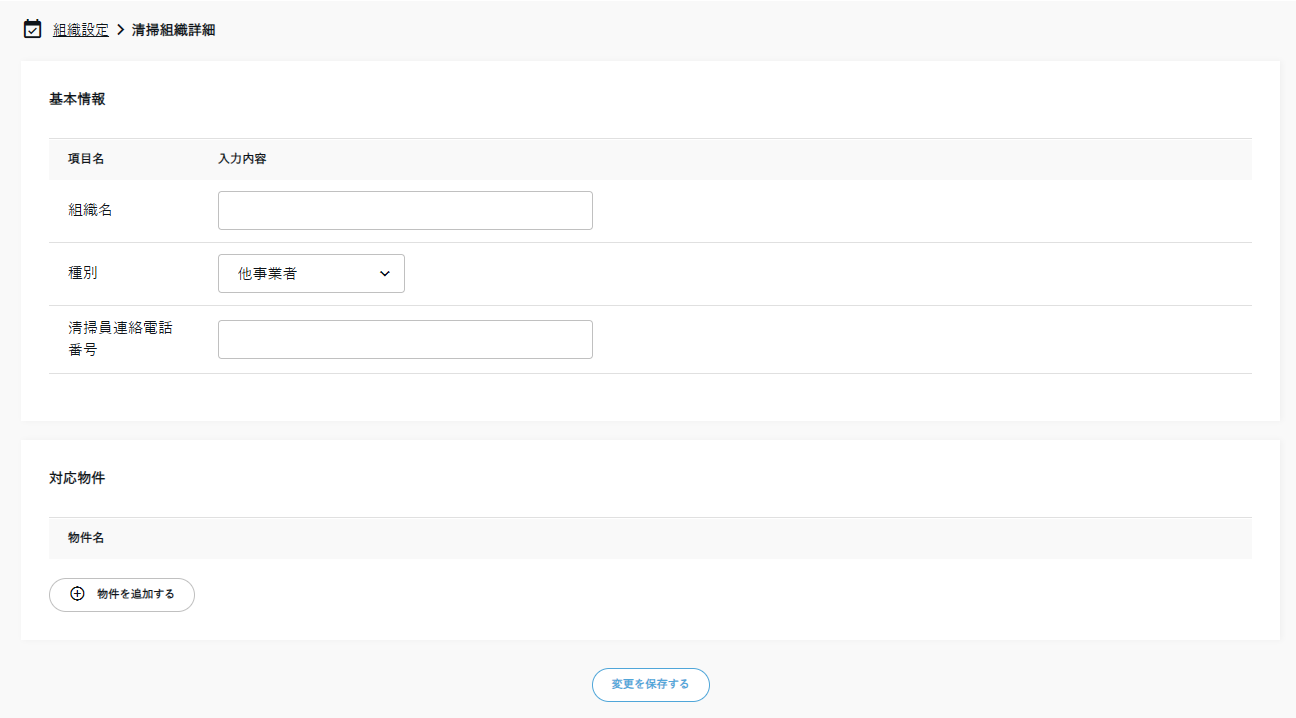This screenshot has width=1296, height=718.
Task: Click the 項目名 column header
Action: pyautogui.click(x=86, y=159)
